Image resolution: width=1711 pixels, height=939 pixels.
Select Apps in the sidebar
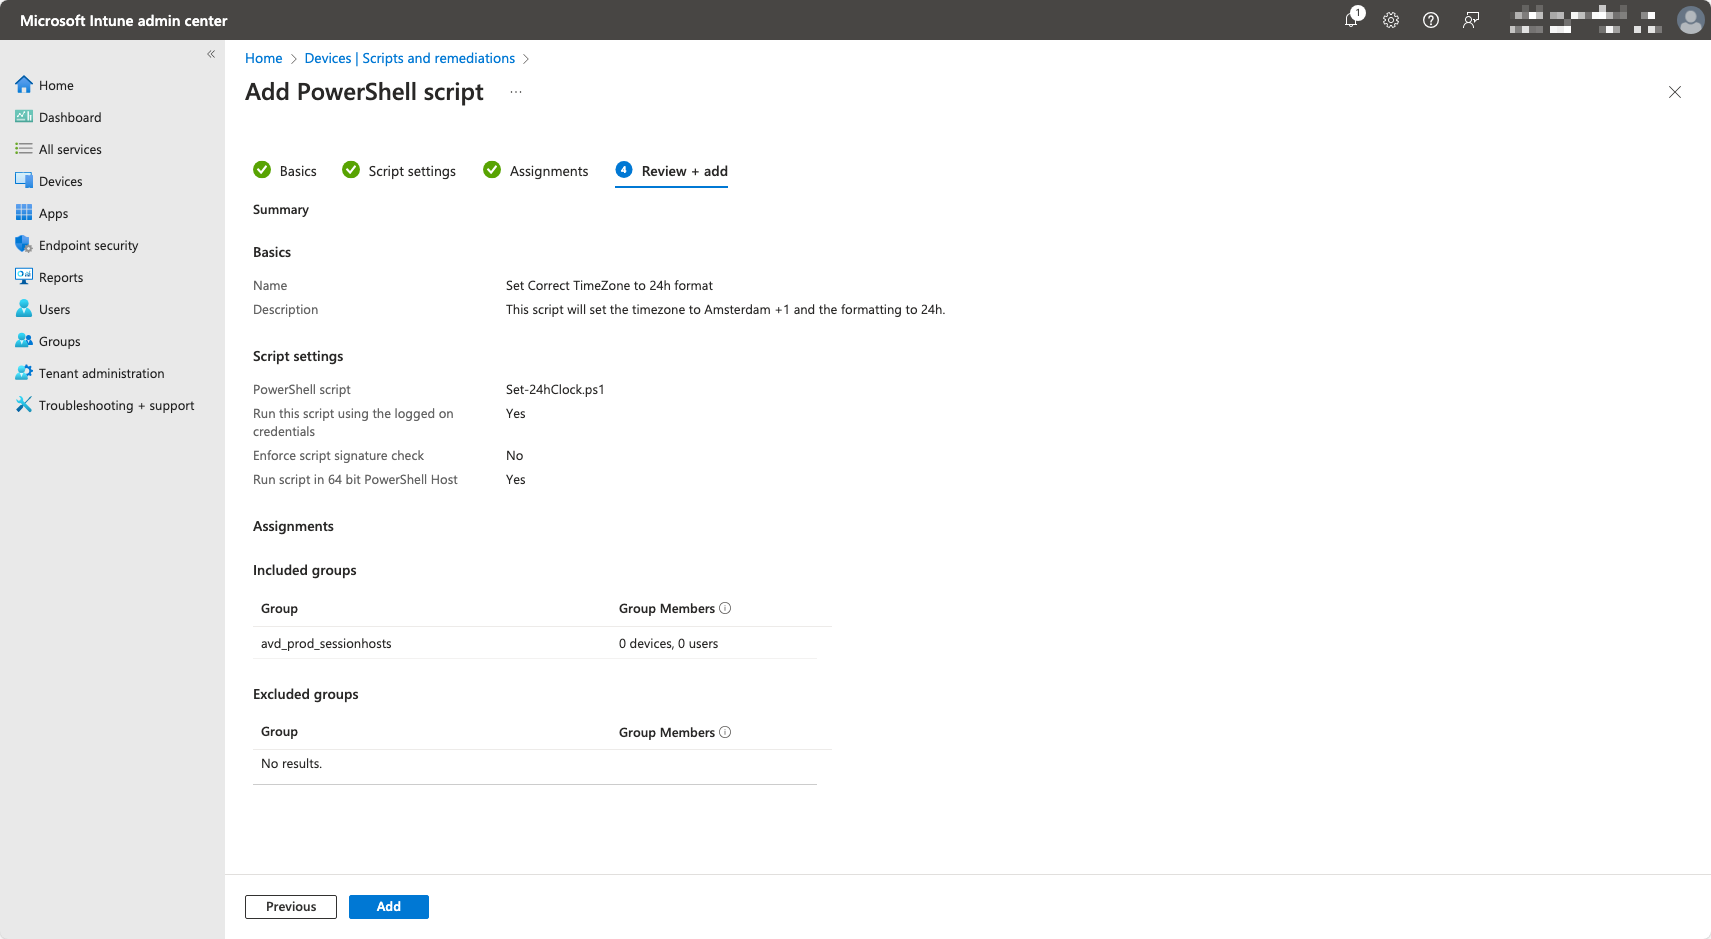52,213
